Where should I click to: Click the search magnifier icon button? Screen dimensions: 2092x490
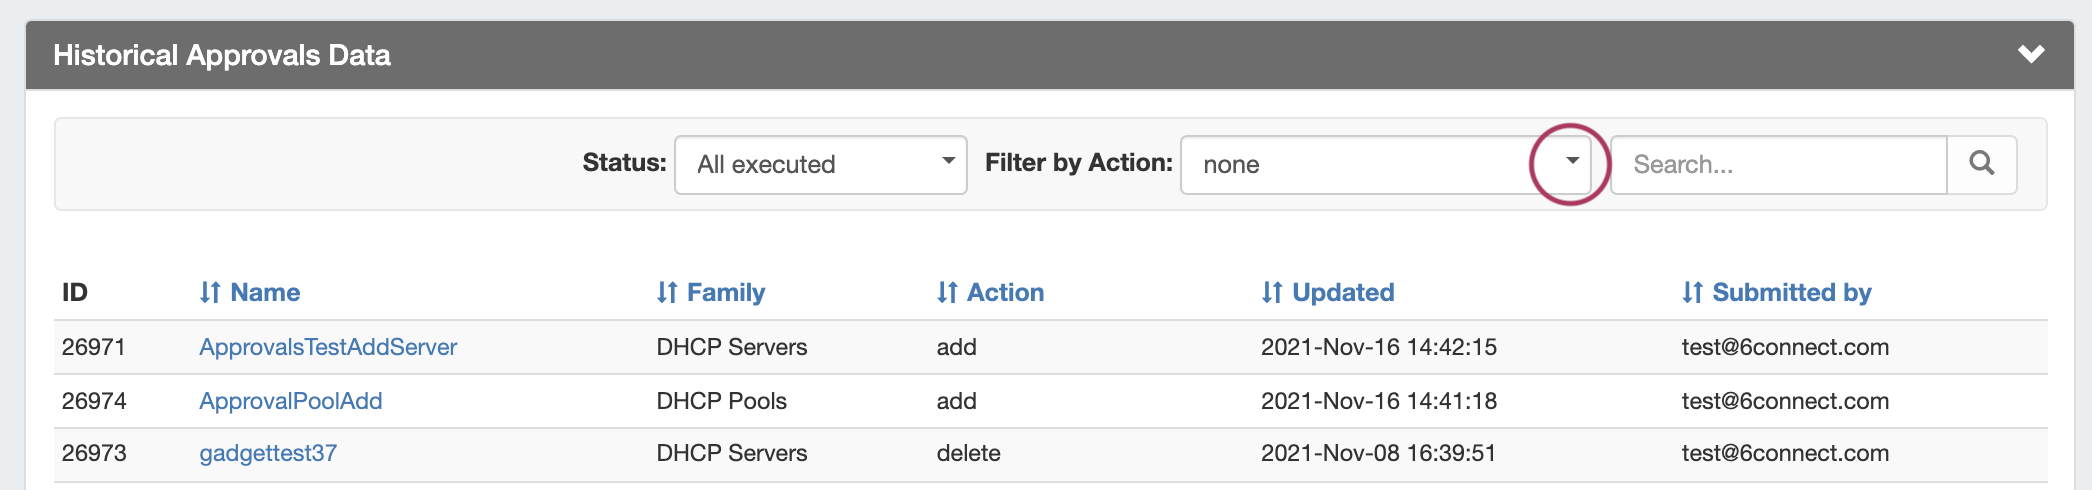click(1981, 164)
